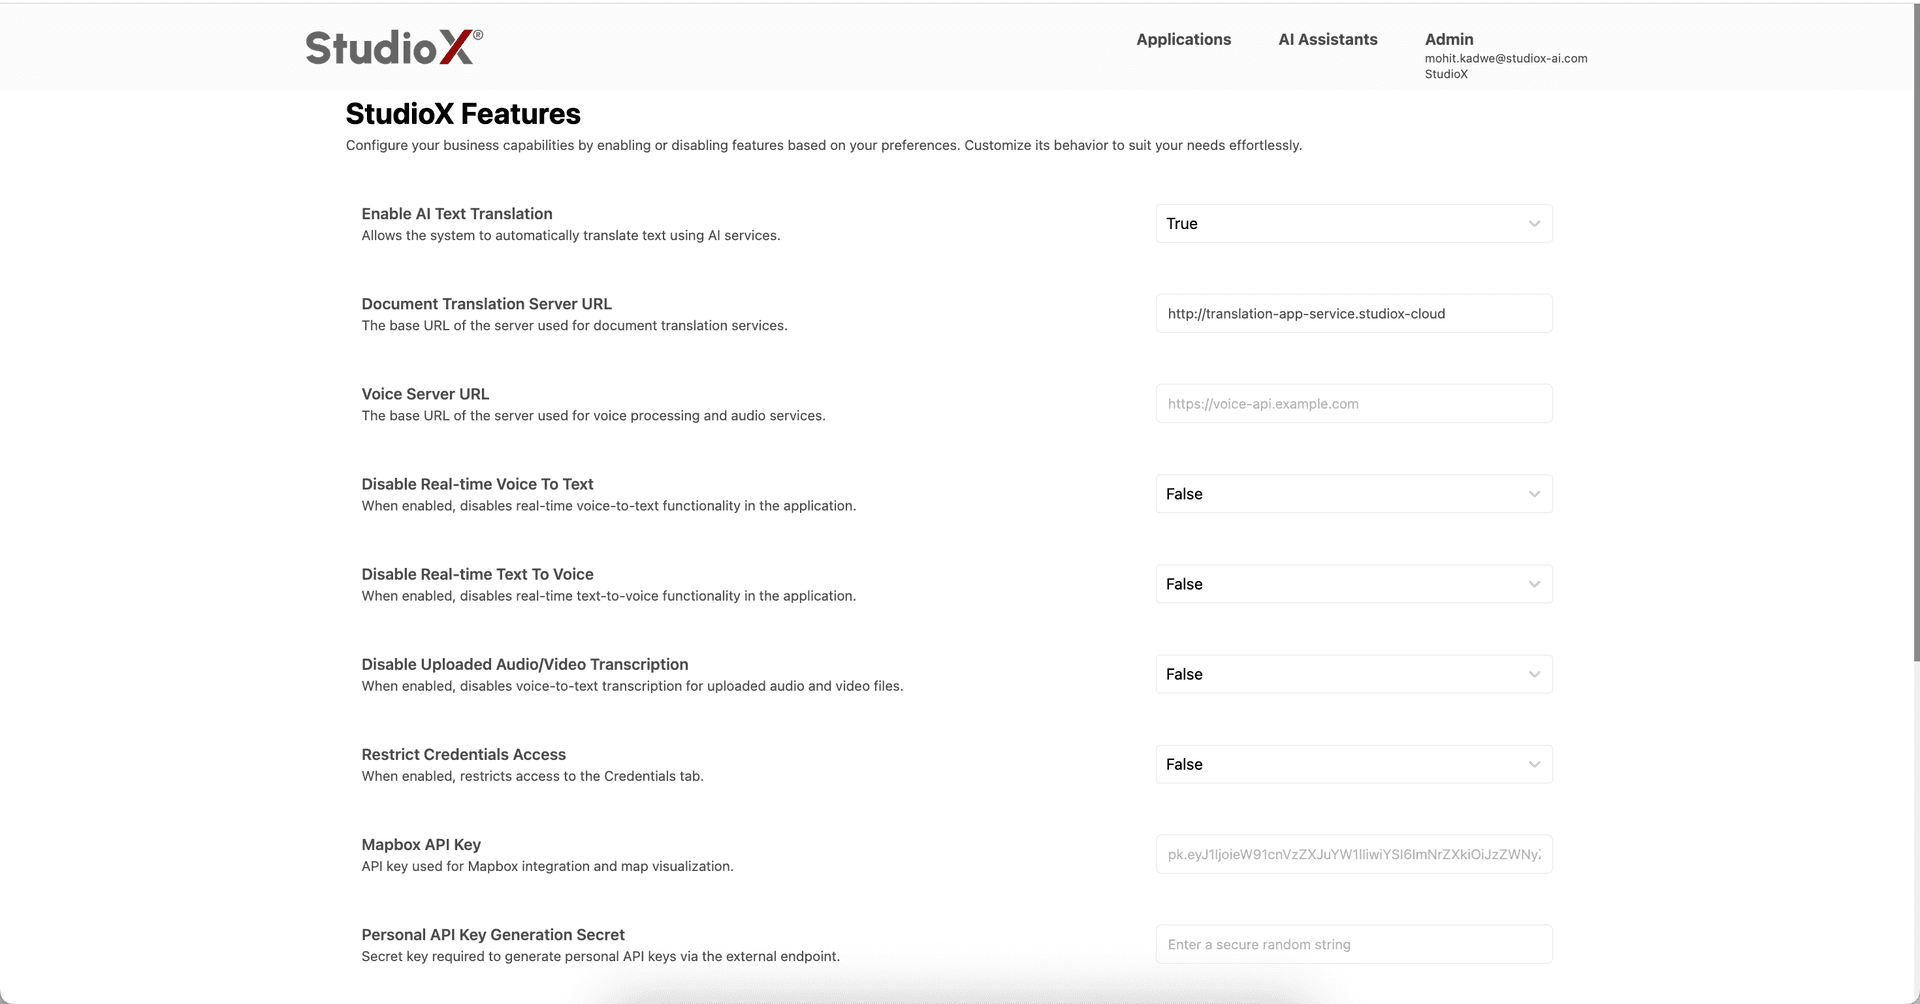
Task: Open the Applications menu
Action: click(x=1183, y=39)
